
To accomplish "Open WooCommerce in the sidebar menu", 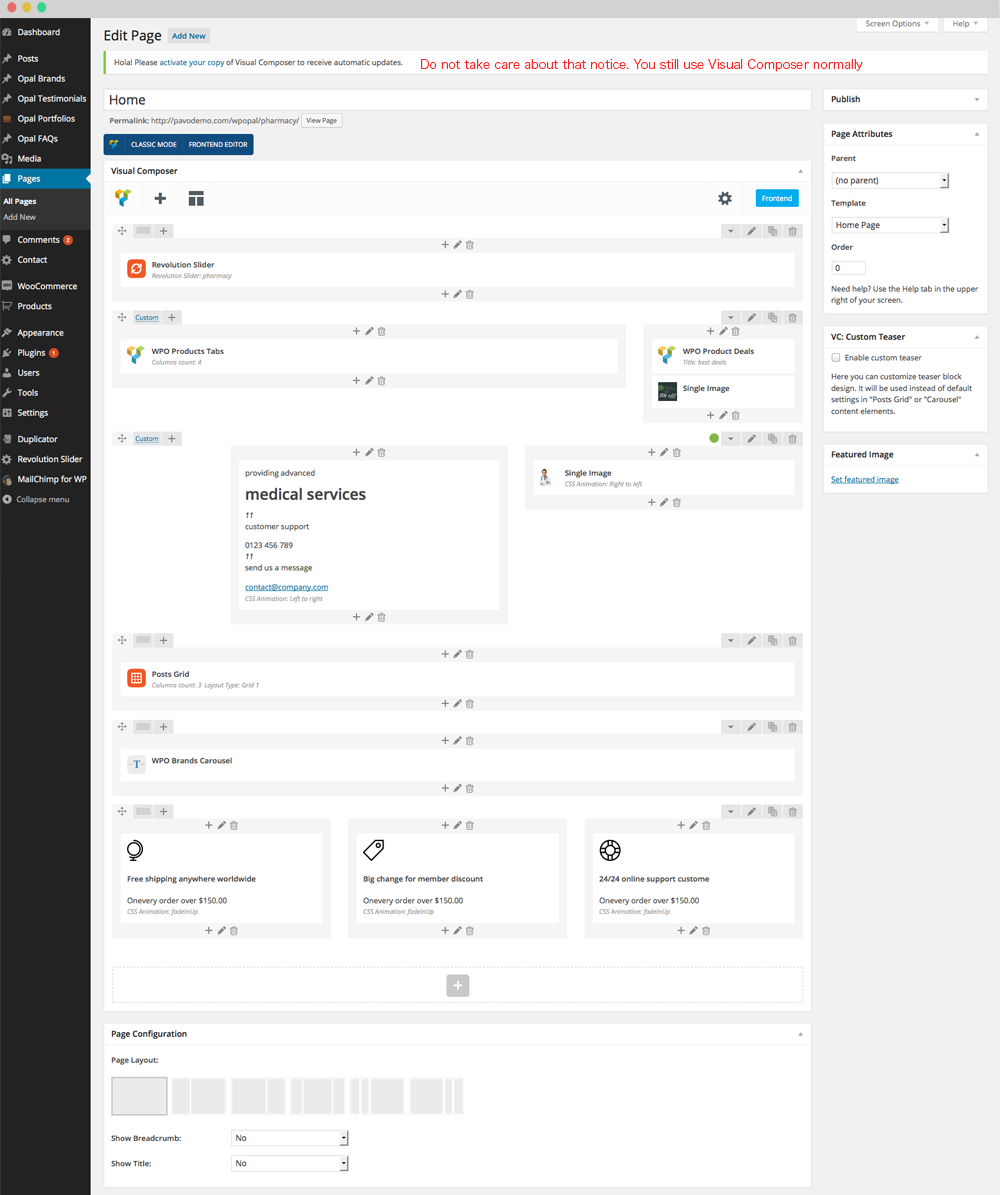I will click(x=46, y=286).
